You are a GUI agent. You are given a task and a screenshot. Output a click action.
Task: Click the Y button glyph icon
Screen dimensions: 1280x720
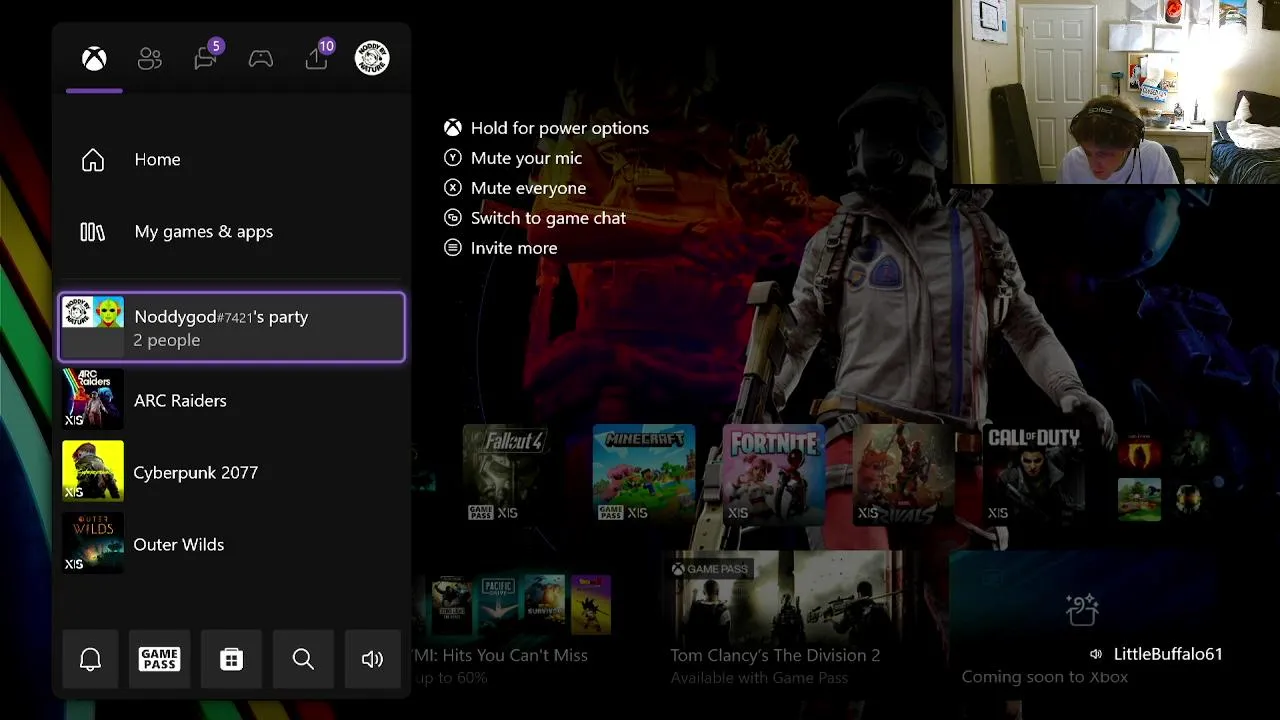[x=453, y=158]
